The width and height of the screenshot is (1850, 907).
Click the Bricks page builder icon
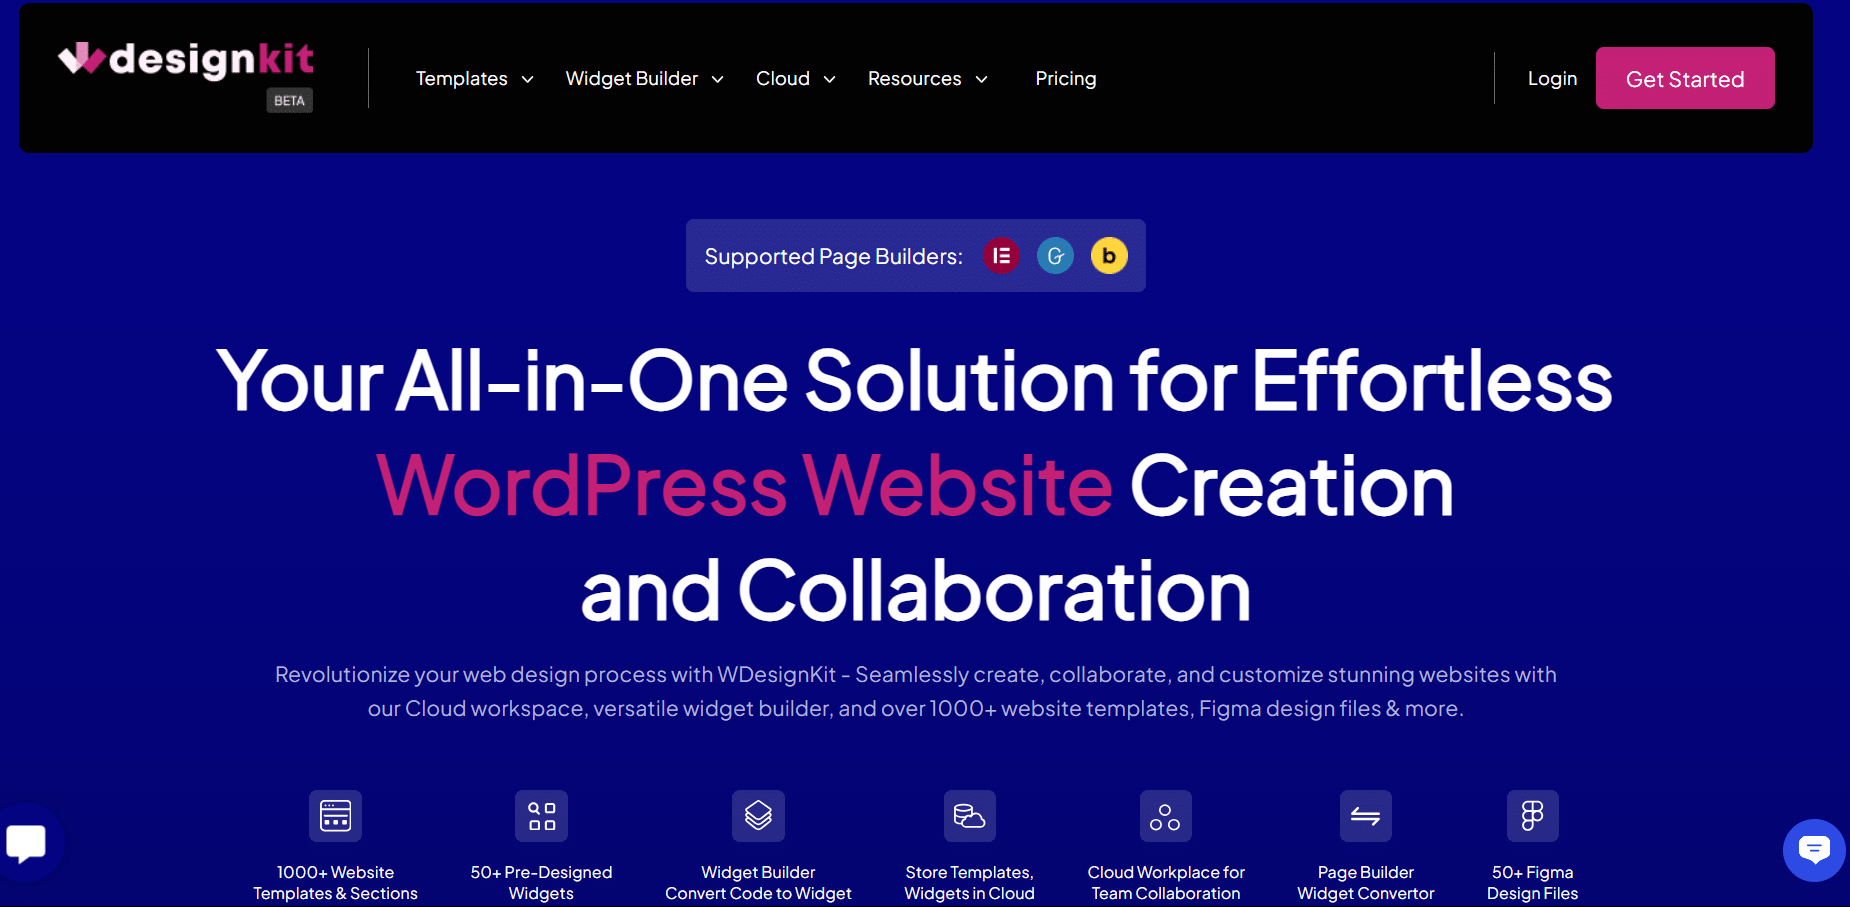1109,256
